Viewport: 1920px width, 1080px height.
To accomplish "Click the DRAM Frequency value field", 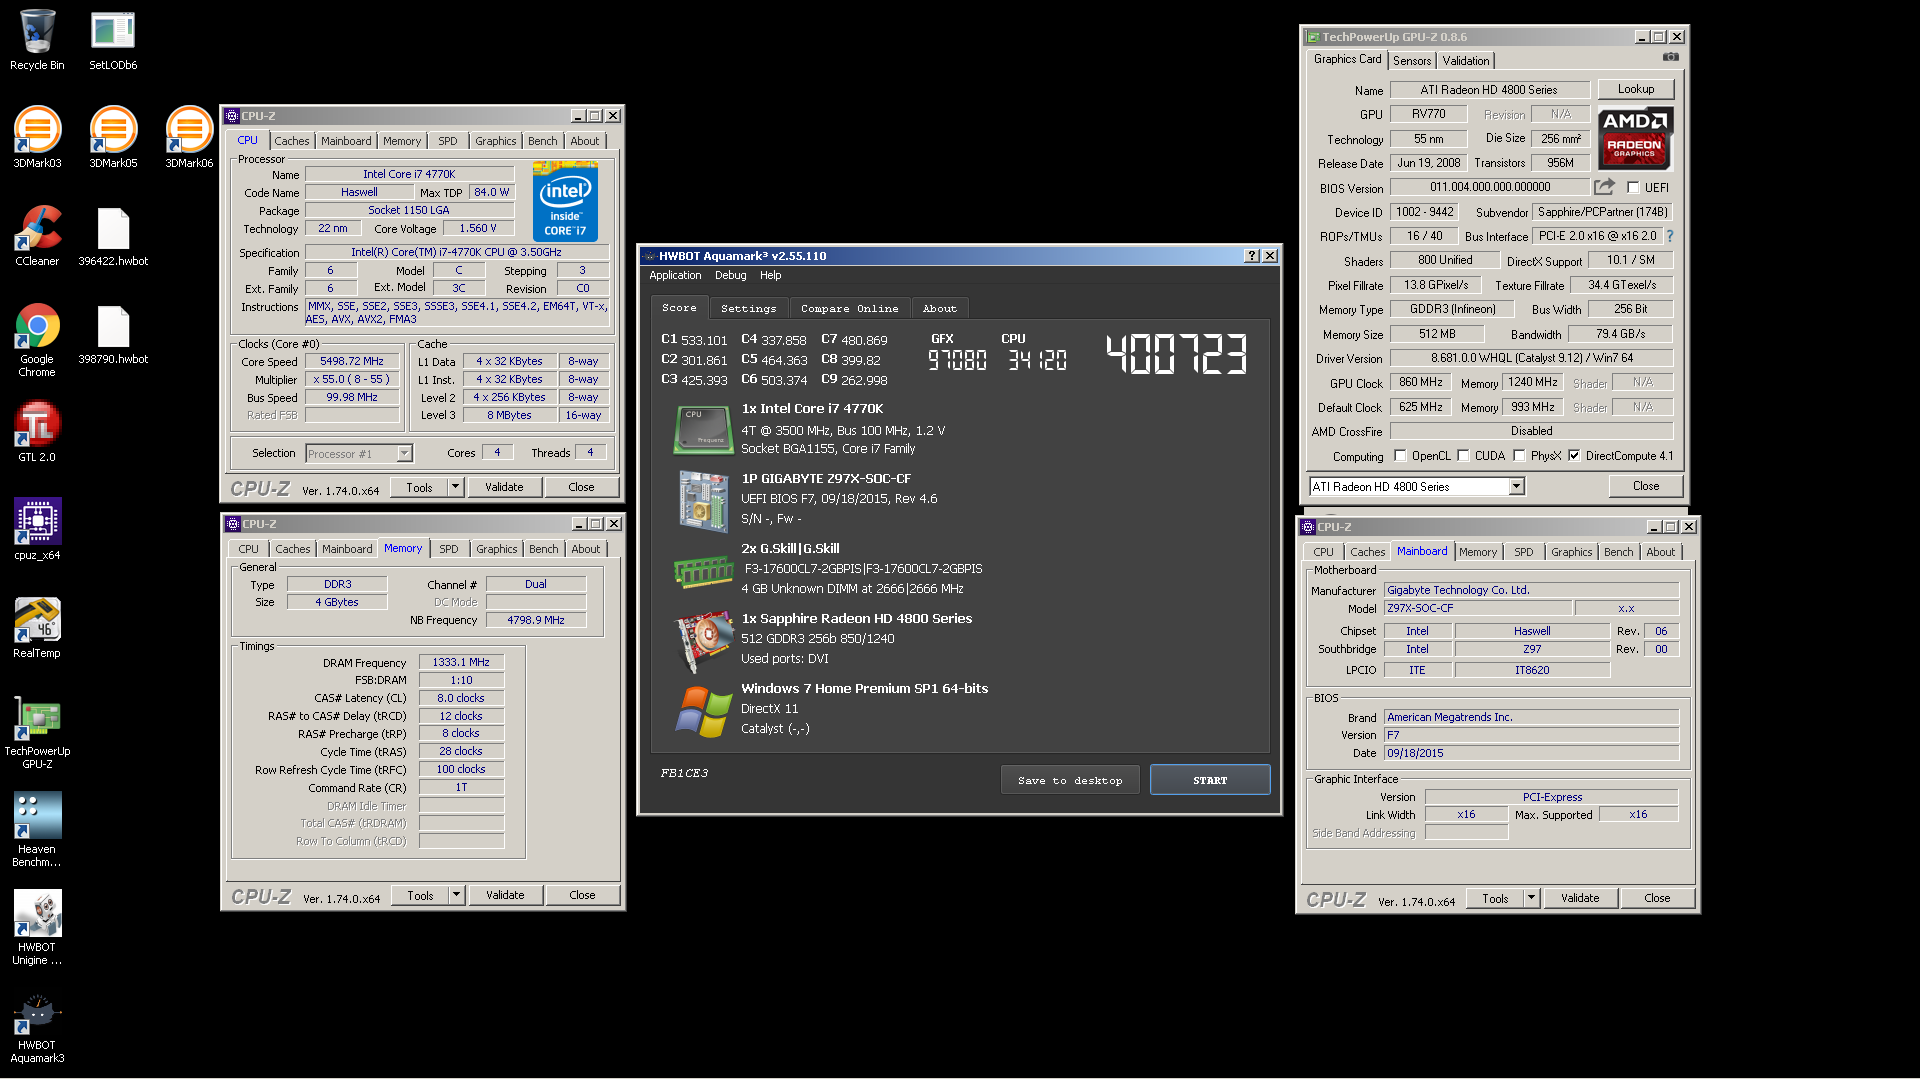I will (461, 662).
